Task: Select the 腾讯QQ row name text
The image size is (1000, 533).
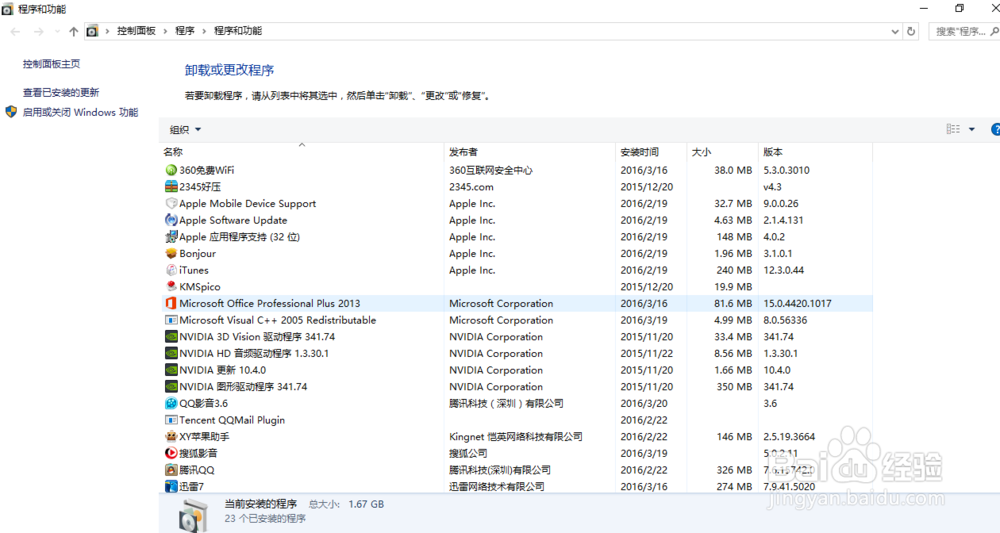Action: (x=196, y=470)
